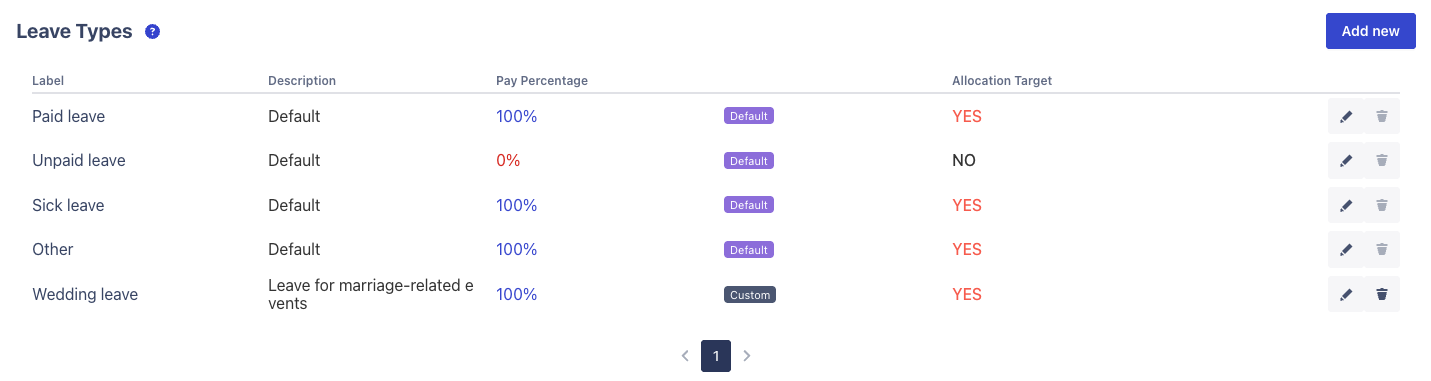The image size is (1431, 381).
Task: Edit the Sick leave type
Action: pyautogui.click(x=1346, y=205)
